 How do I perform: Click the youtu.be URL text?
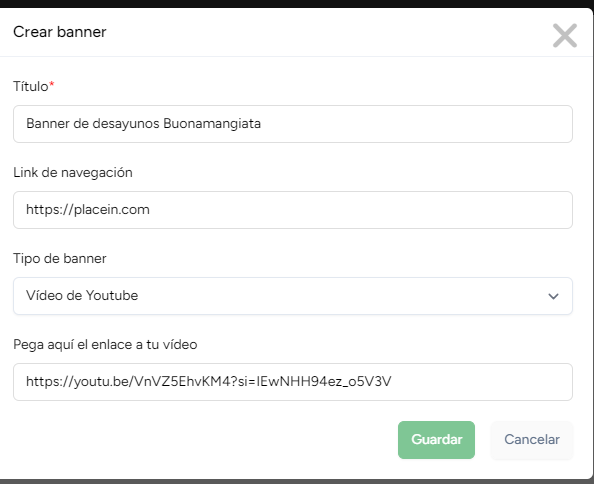[x=209, y=381]
